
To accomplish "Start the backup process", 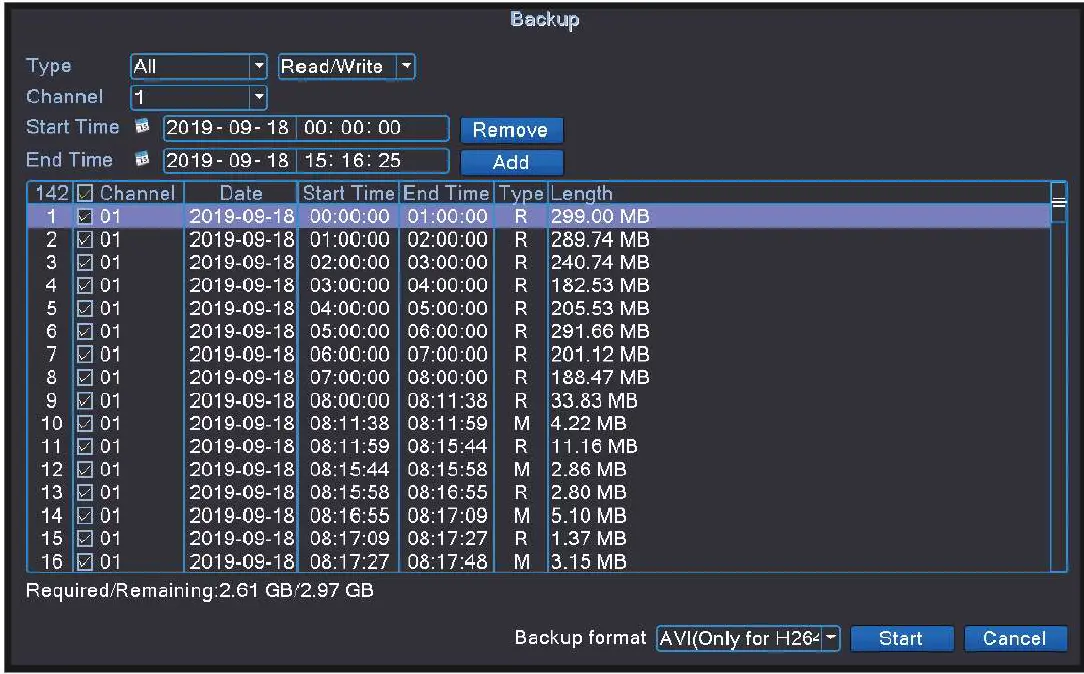I will (901, 638).
